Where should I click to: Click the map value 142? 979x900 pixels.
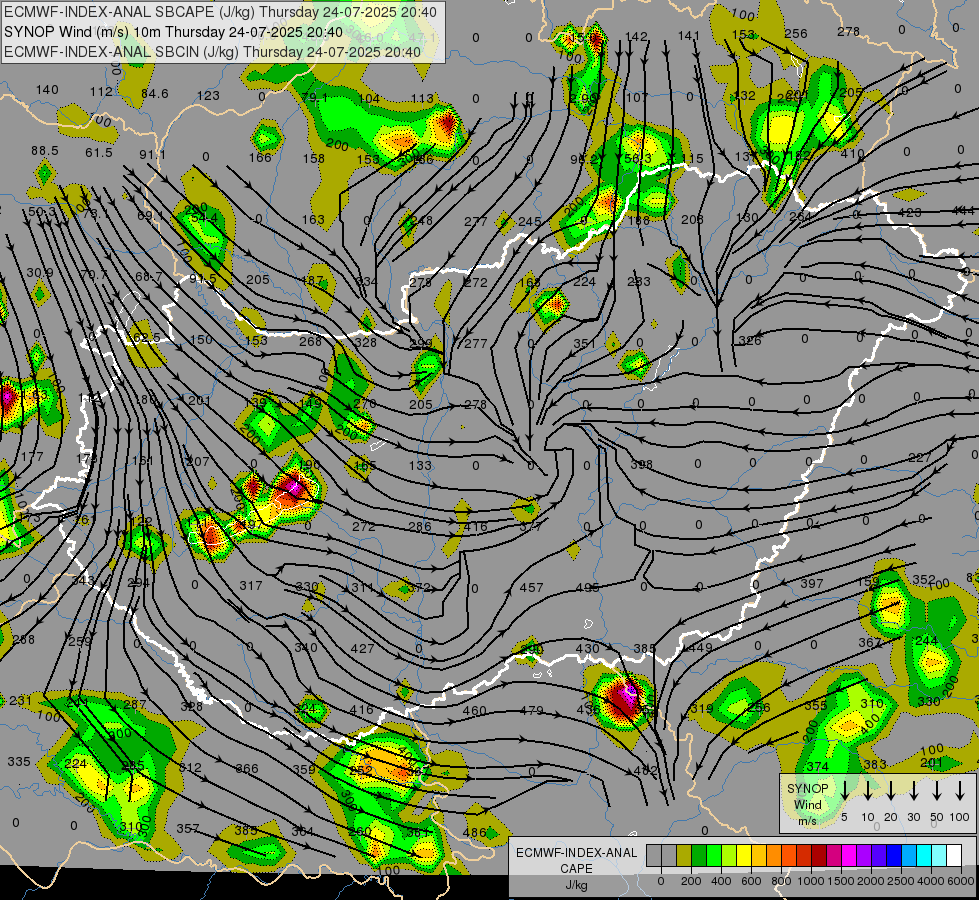click(x=636, y=37)
